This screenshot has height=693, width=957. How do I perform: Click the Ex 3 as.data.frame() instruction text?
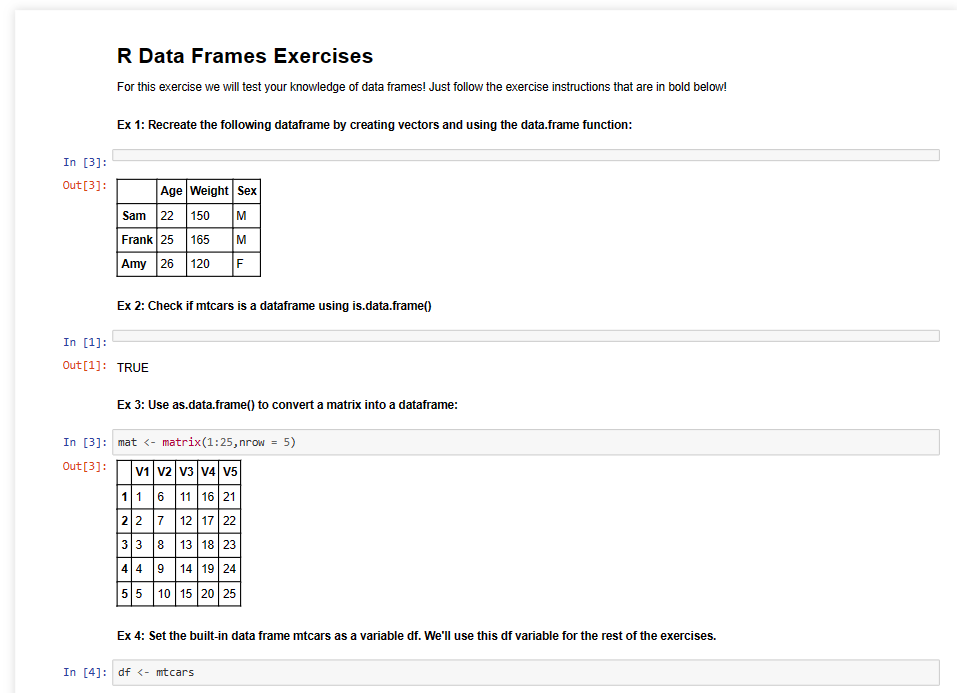287,405
